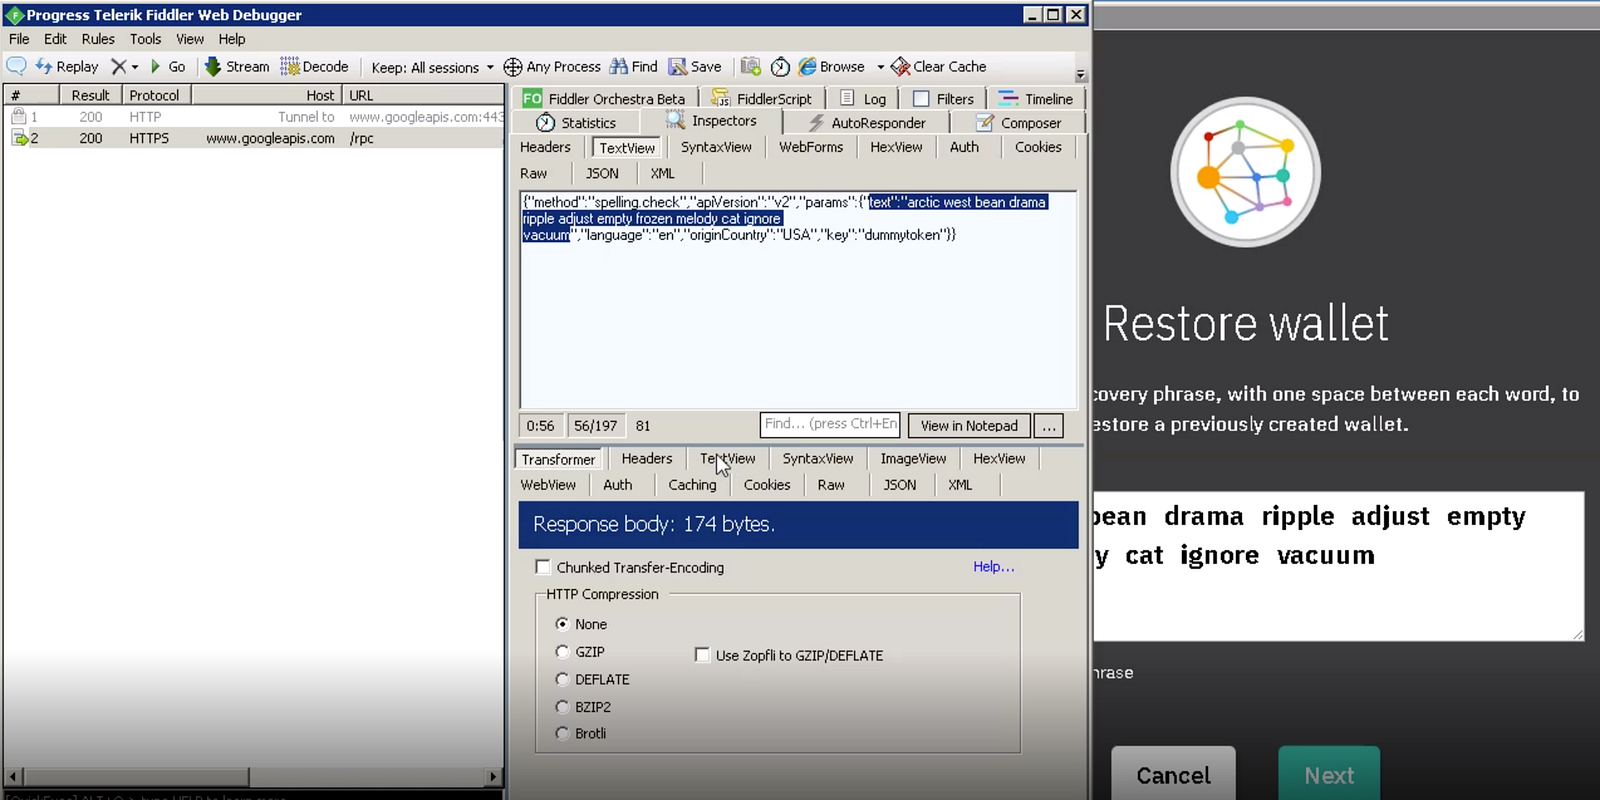Screen dimensions: 1600x800
Task: Click Next in Restore wallet window
Action: coord(1329,774)
